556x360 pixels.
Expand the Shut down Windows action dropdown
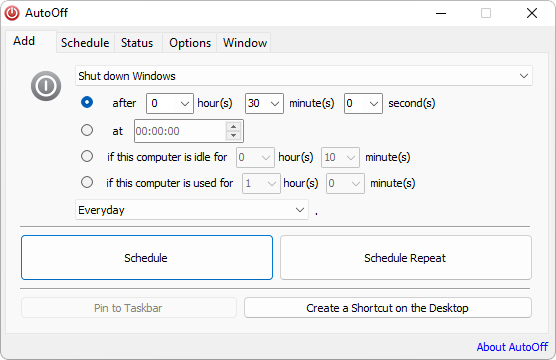click(304, 76)
